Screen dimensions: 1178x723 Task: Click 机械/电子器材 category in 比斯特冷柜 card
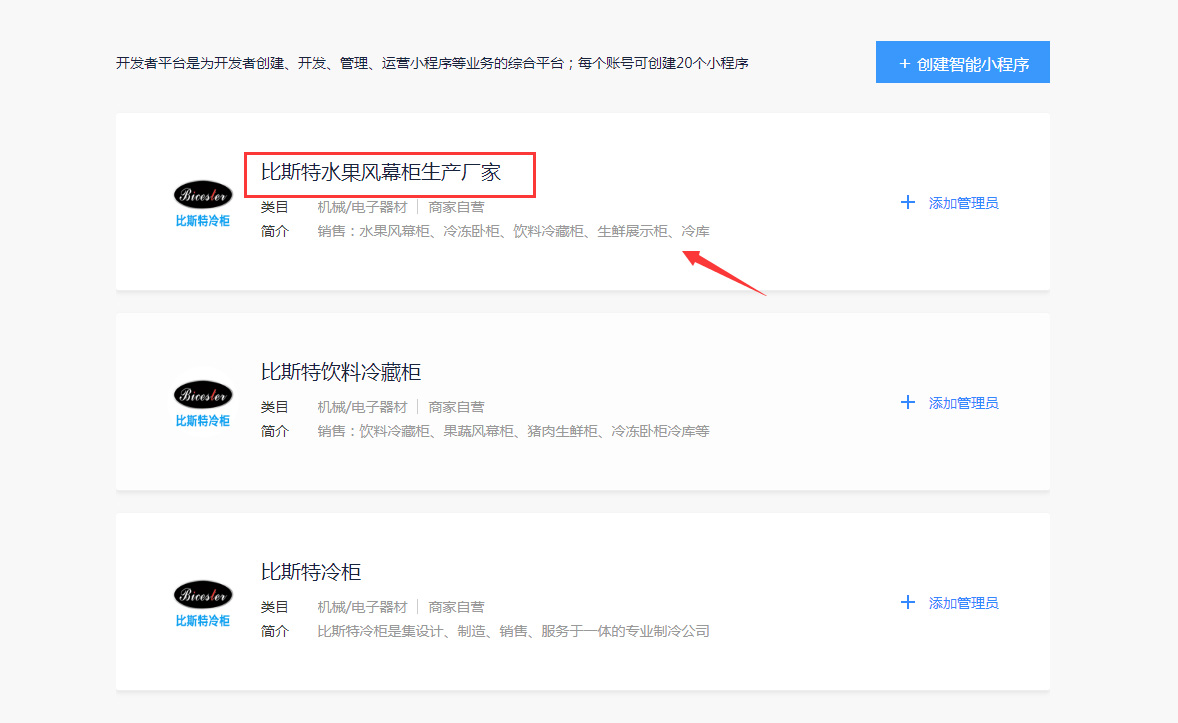pos(362,607)
